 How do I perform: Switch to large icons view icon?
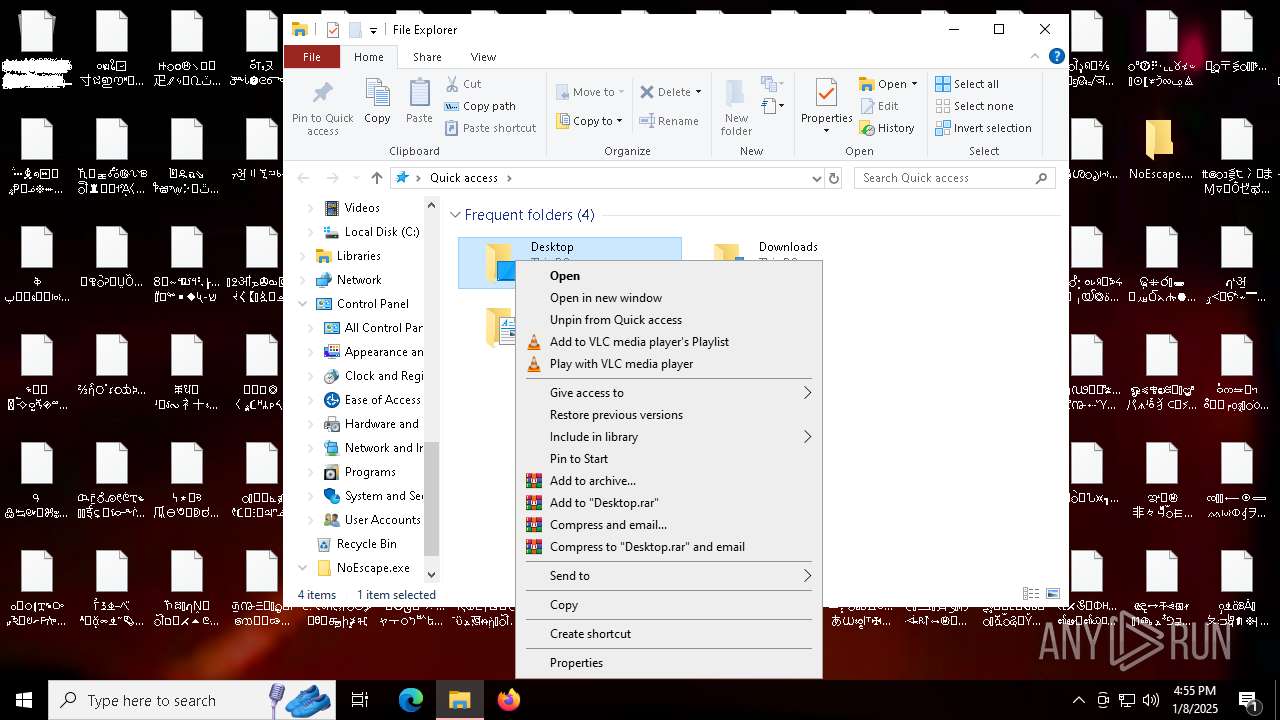[x=1053, y=594]
